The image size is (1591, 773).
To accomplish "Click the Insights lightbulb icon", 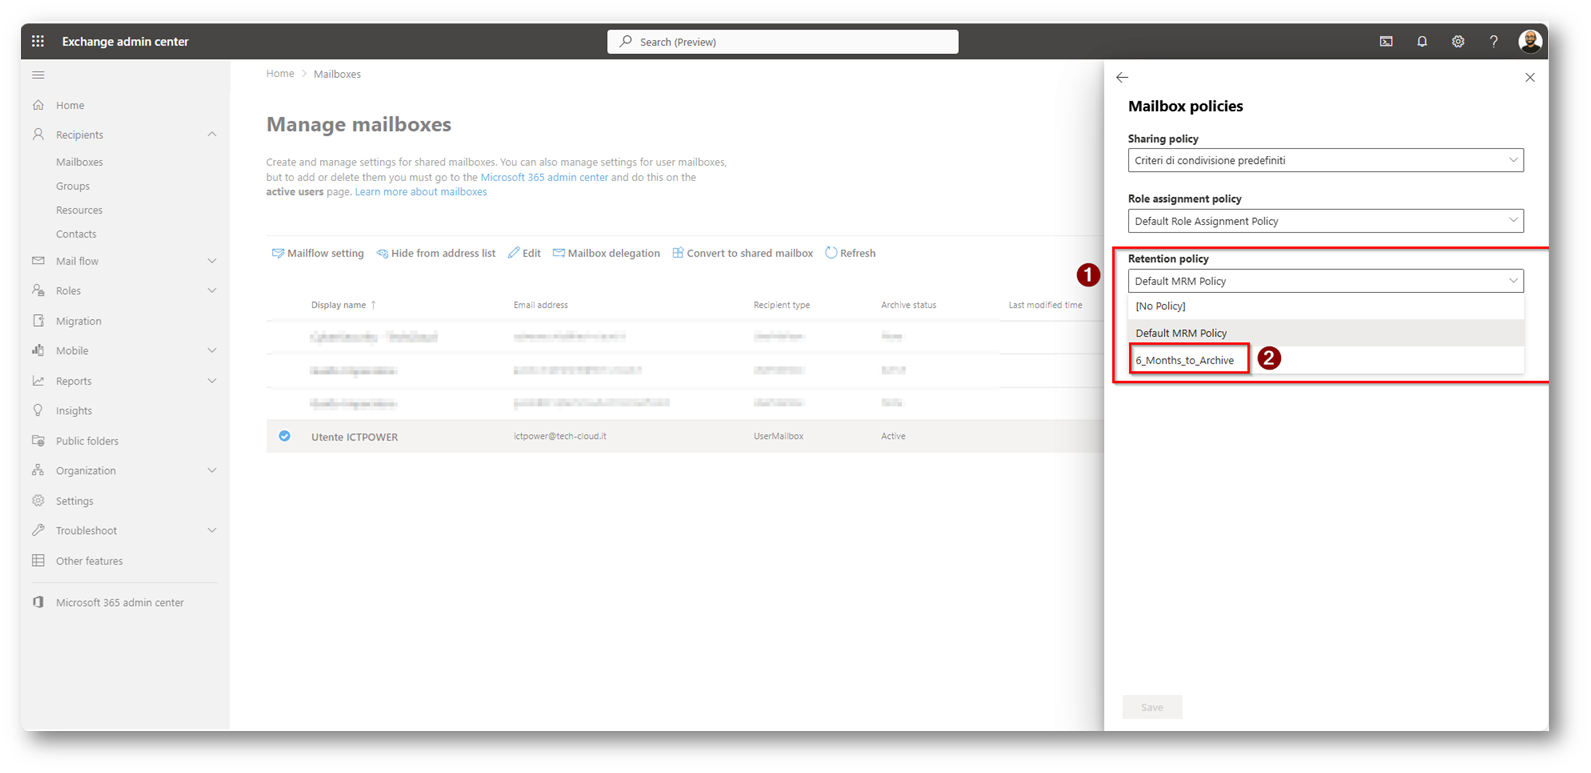I will pos(38,411).
